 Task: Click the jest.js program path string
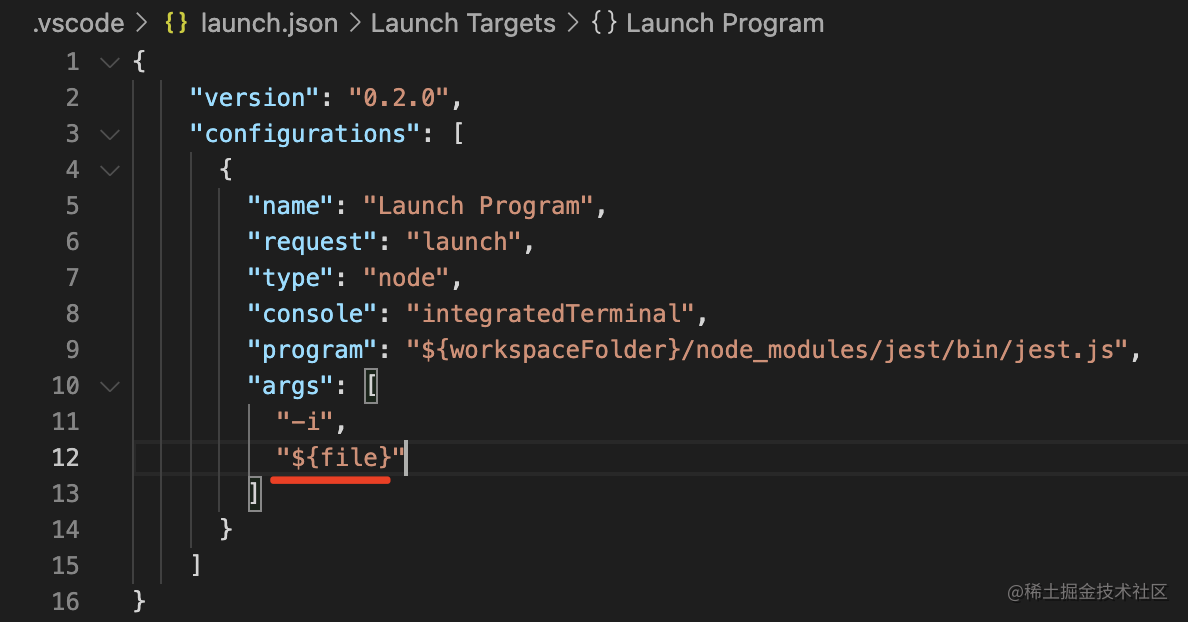[x=768, y=350]
